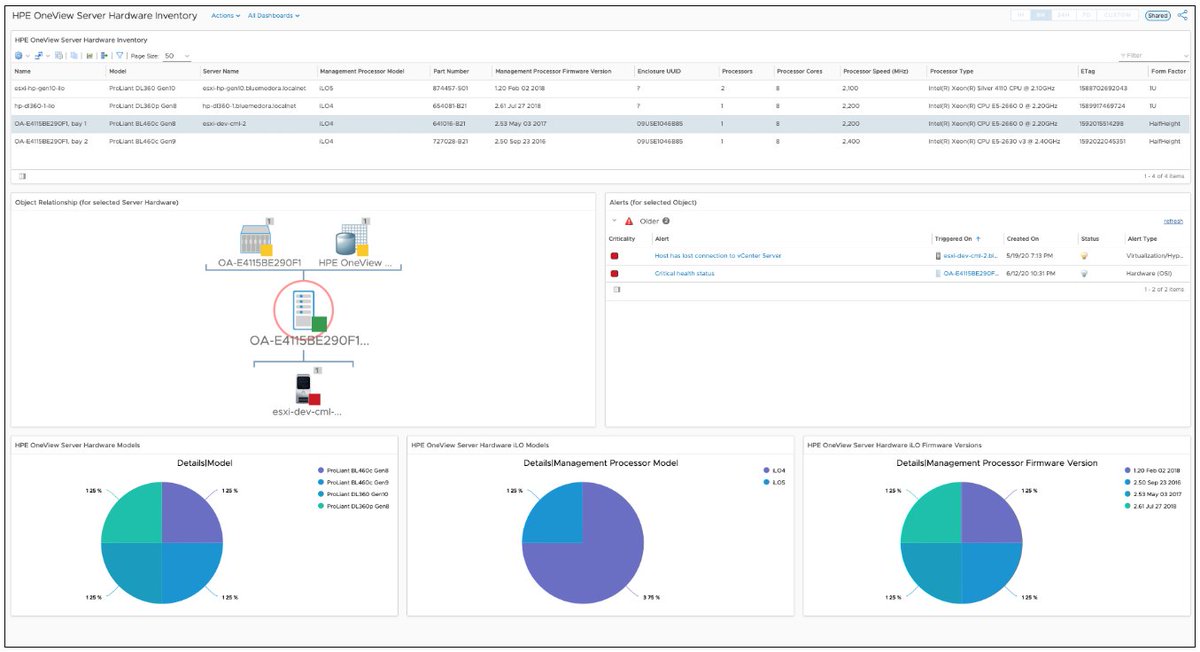Click the red criticality icon for Critical health status
Viewport: 1200px width, 652px height.
coord(614,273)
